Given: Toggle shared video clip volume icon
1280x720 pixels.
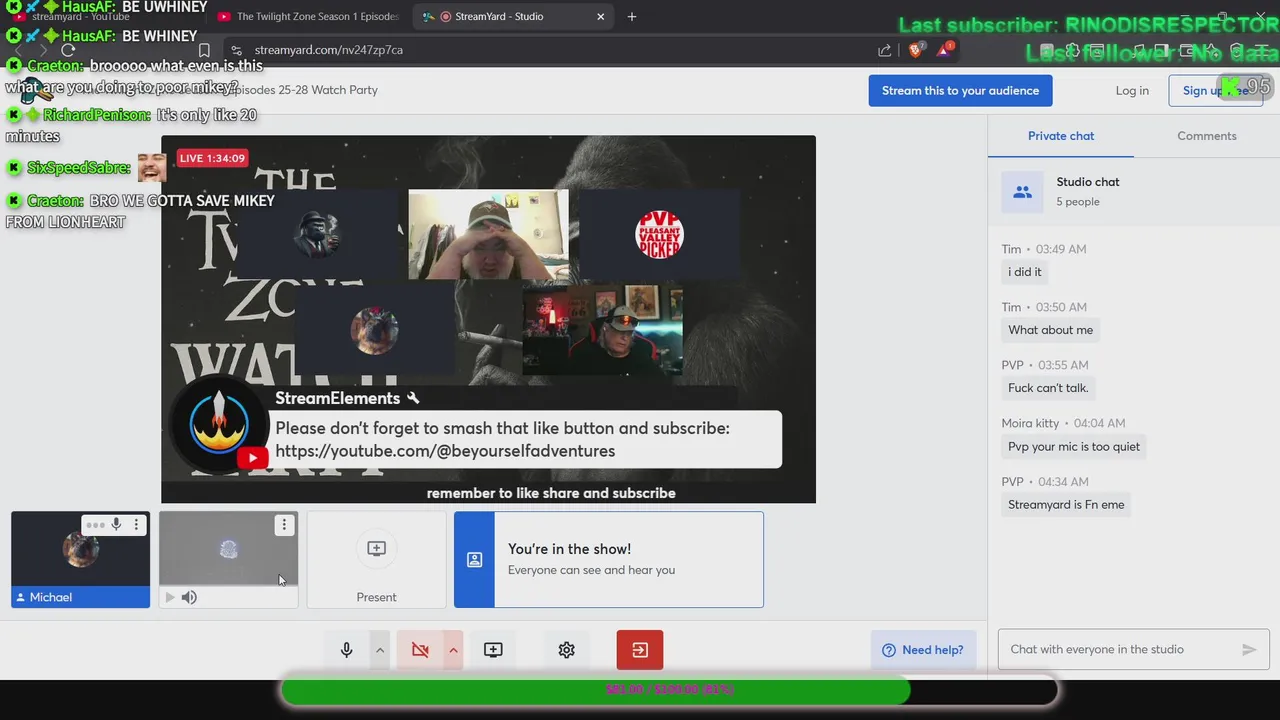Looking at the screenshot, I should (189, 597).
